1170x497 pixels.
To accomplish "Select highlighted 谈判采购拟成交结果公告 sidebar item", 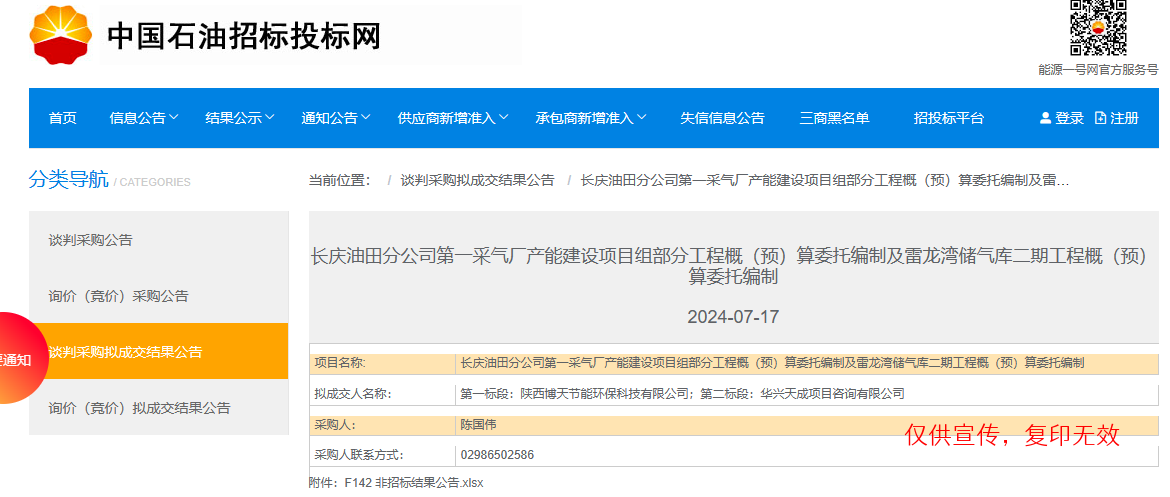I will click(x=125, y=352).
